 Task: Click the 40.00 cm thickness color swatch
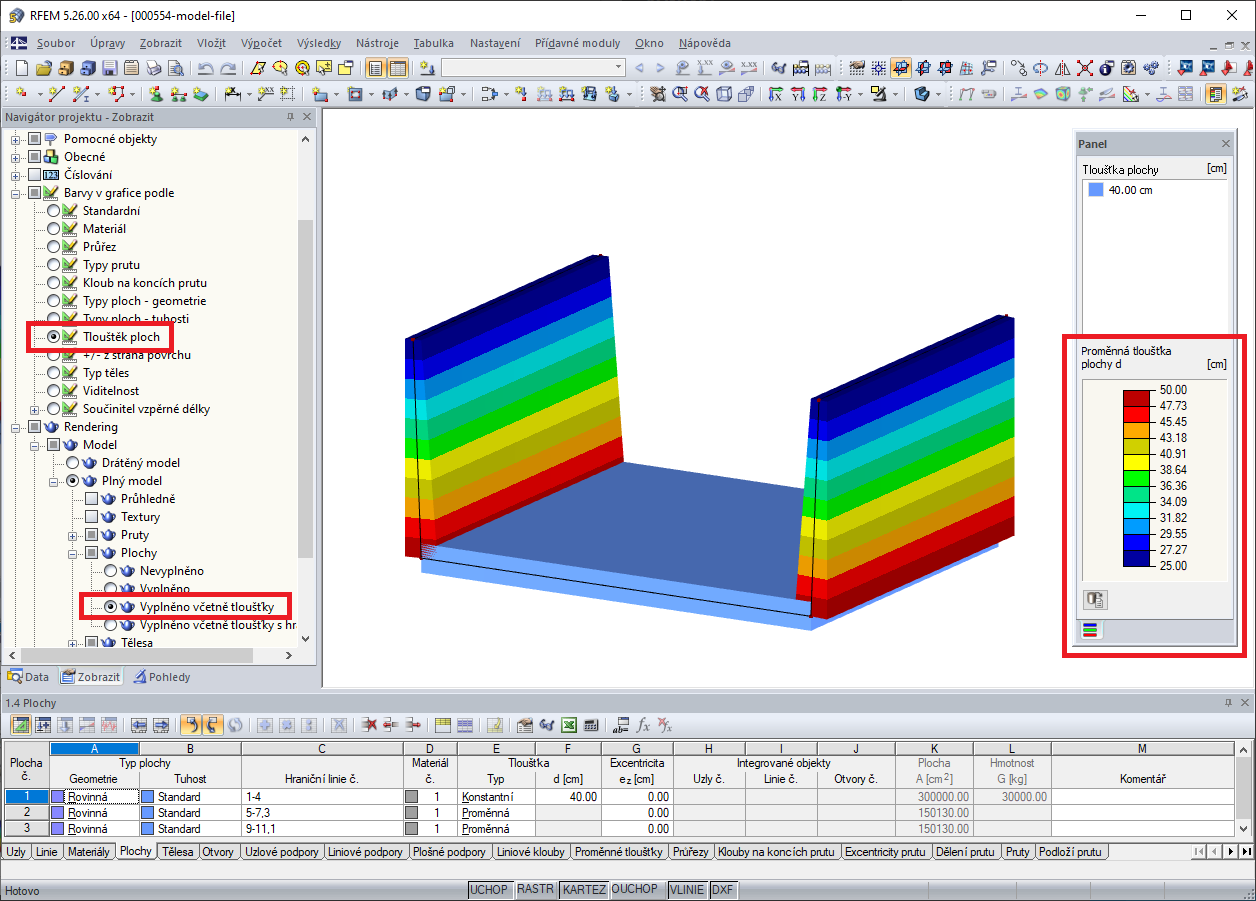(1096, 190)
